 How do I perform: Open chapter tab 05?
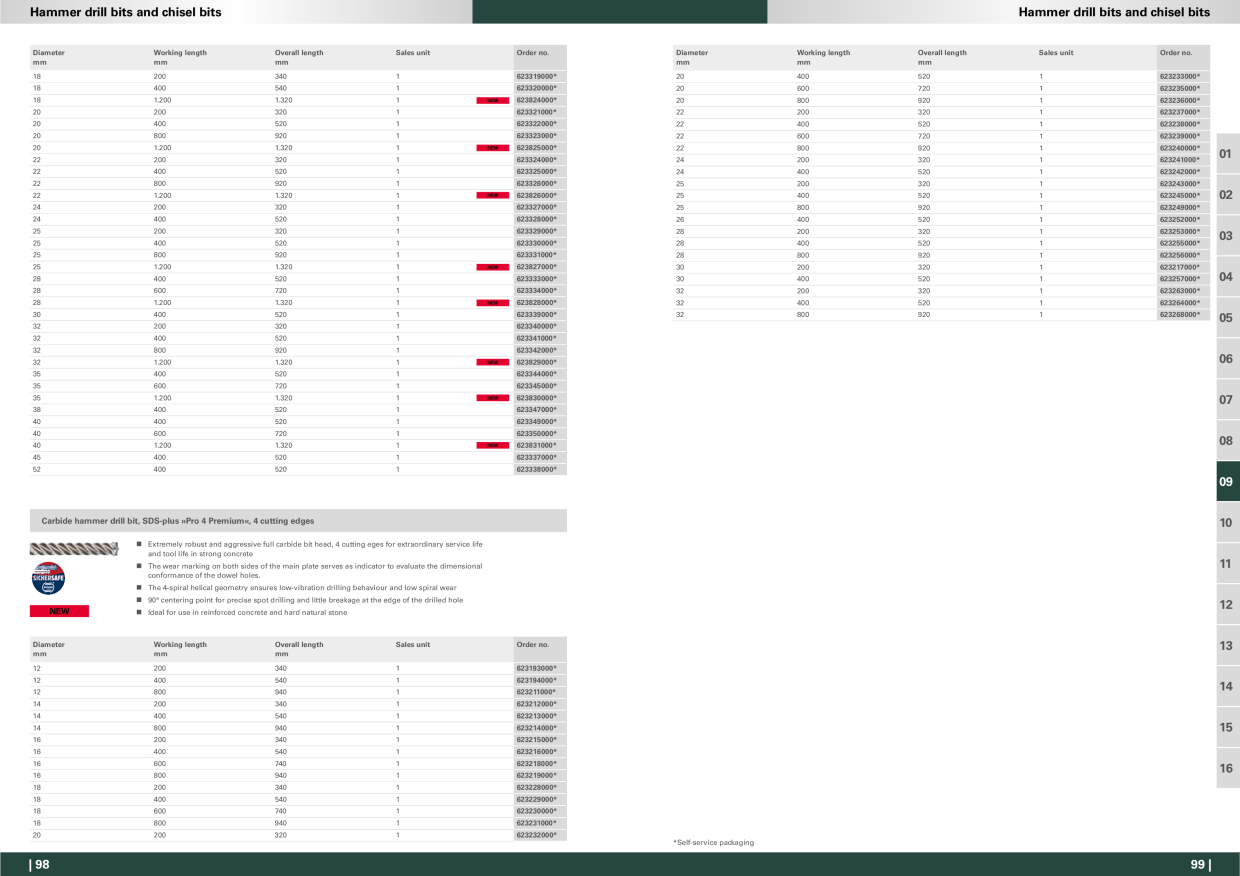coord(1226,318)
